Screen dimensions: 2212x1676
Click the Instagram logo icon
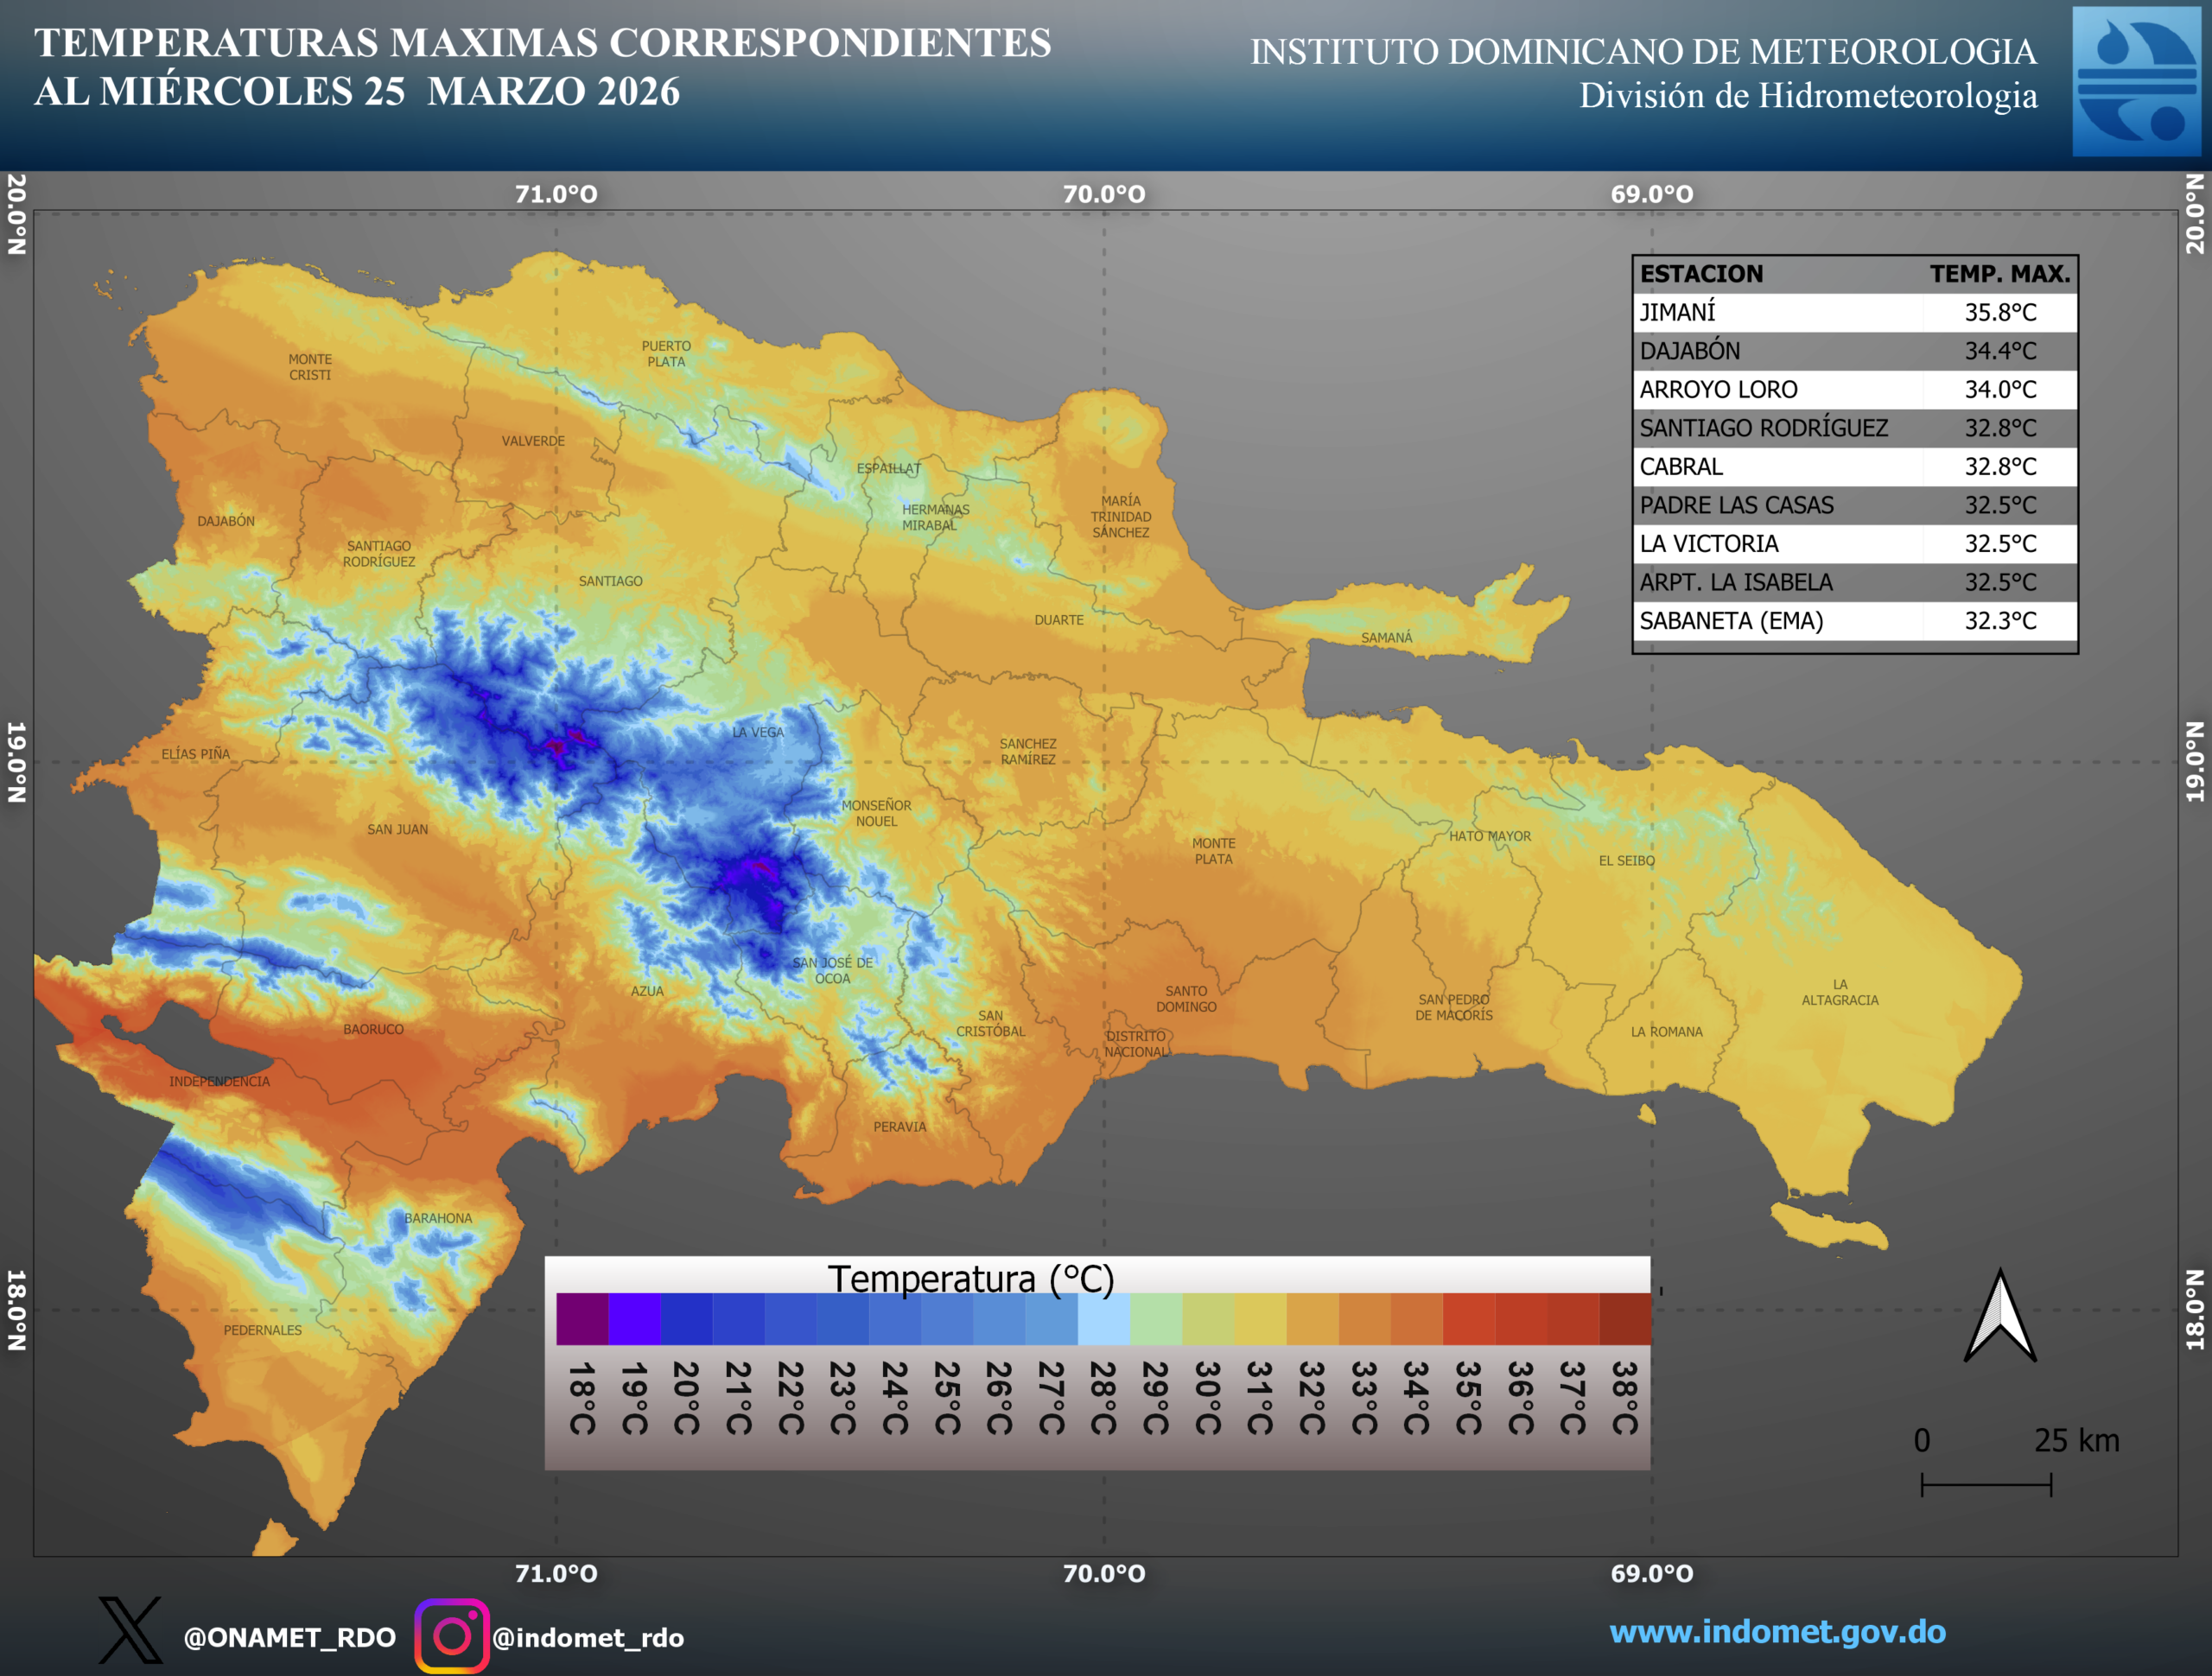click(452, 1636)
